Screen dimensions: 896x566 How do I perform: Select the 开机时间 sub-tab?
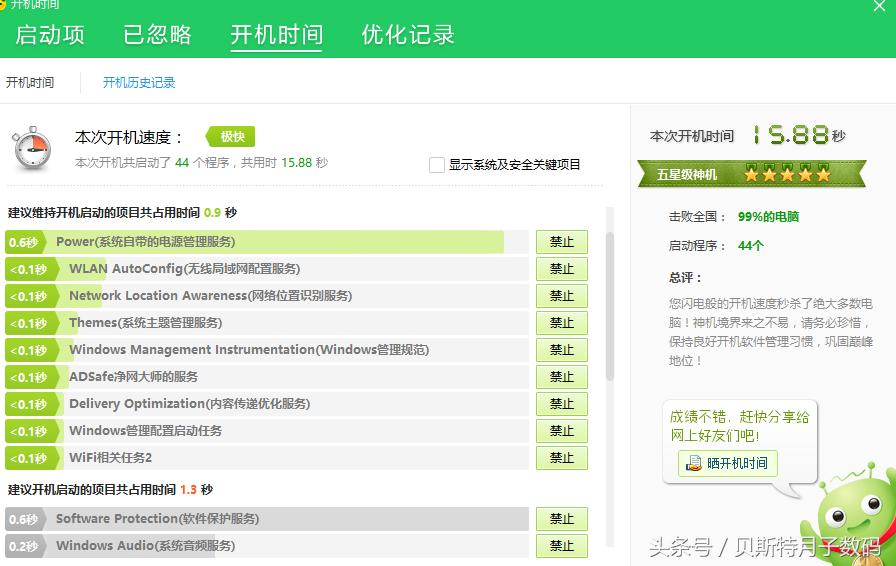[x=30, y=83]
